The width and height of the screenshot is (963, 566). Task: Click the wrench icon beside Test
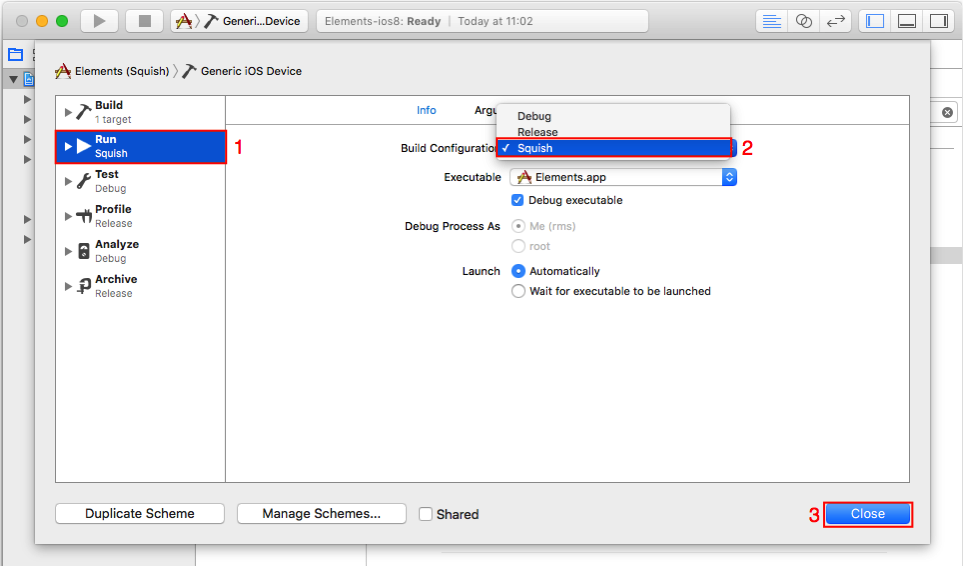(84, 182)
